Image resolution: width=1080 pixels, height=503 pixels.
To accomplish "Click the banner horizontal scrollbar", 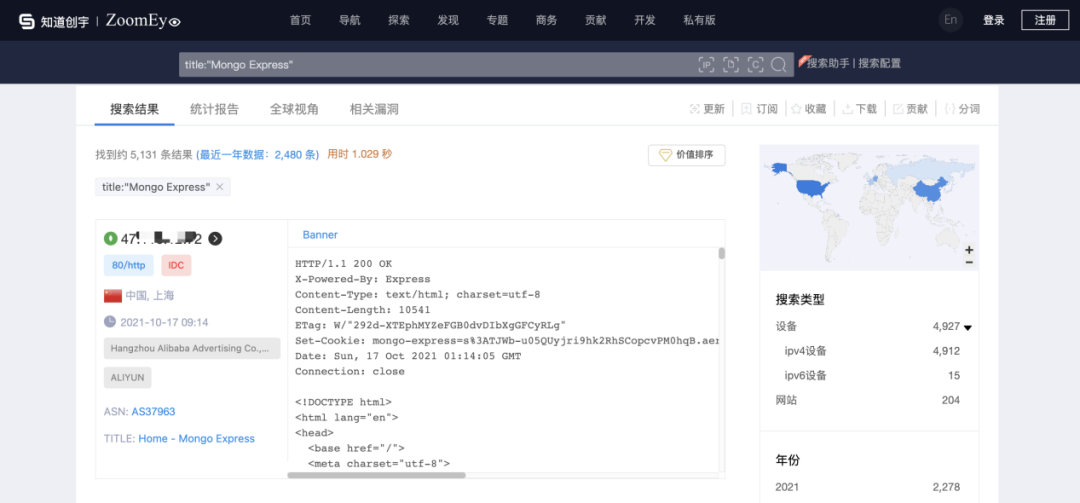I will pyautogui.click(x=376, y=475).
